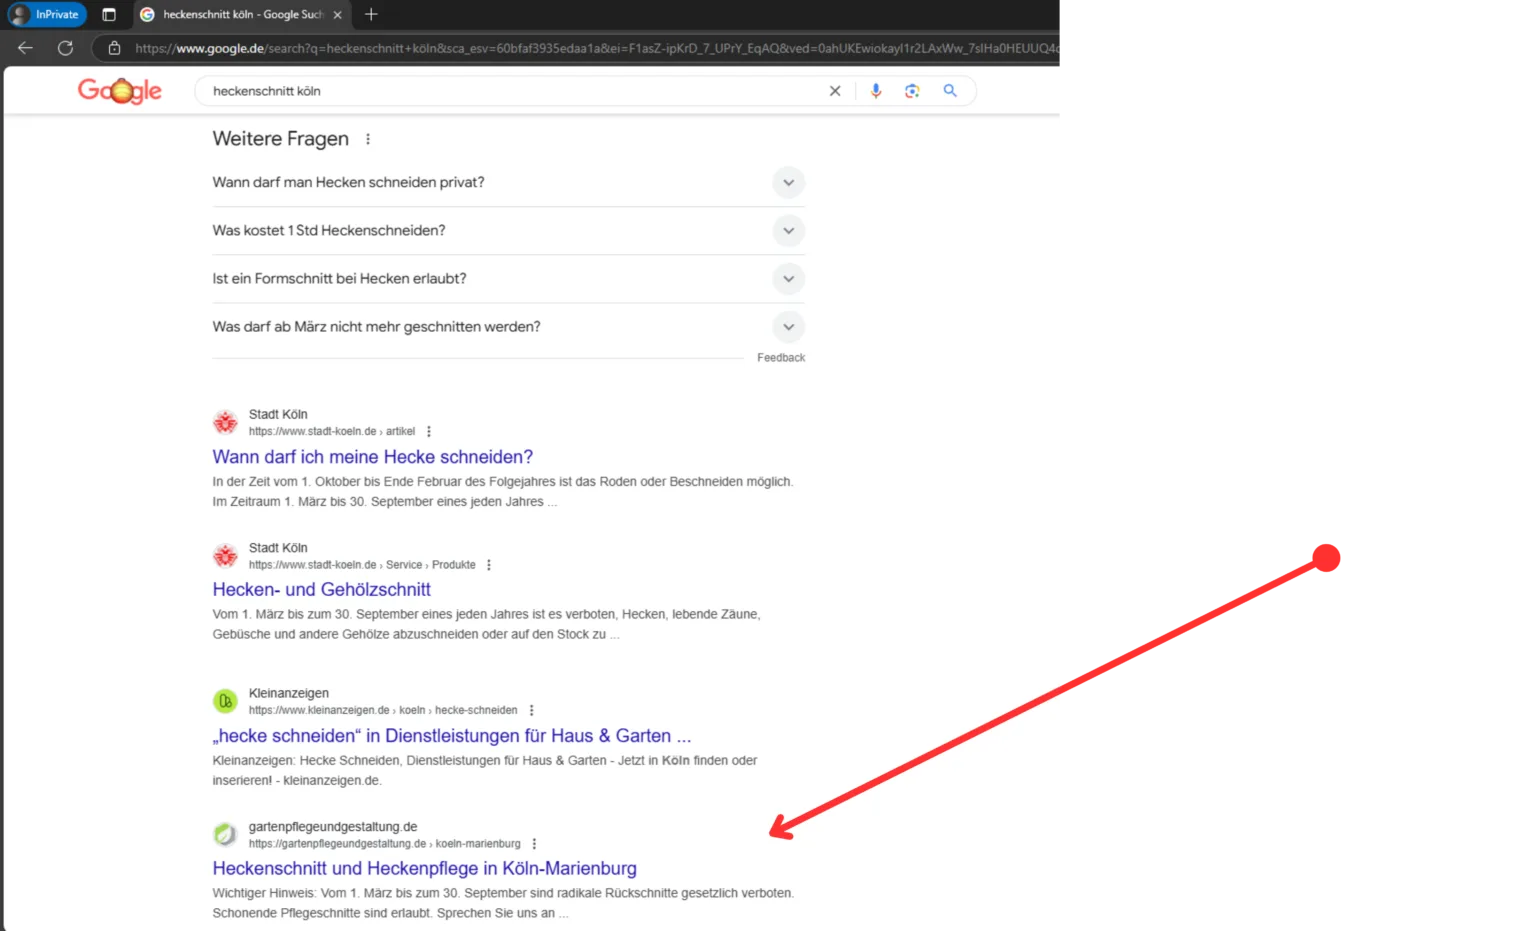Click the Kleinanzeigen favicon

pyautogui.click(x=226, y=701)
